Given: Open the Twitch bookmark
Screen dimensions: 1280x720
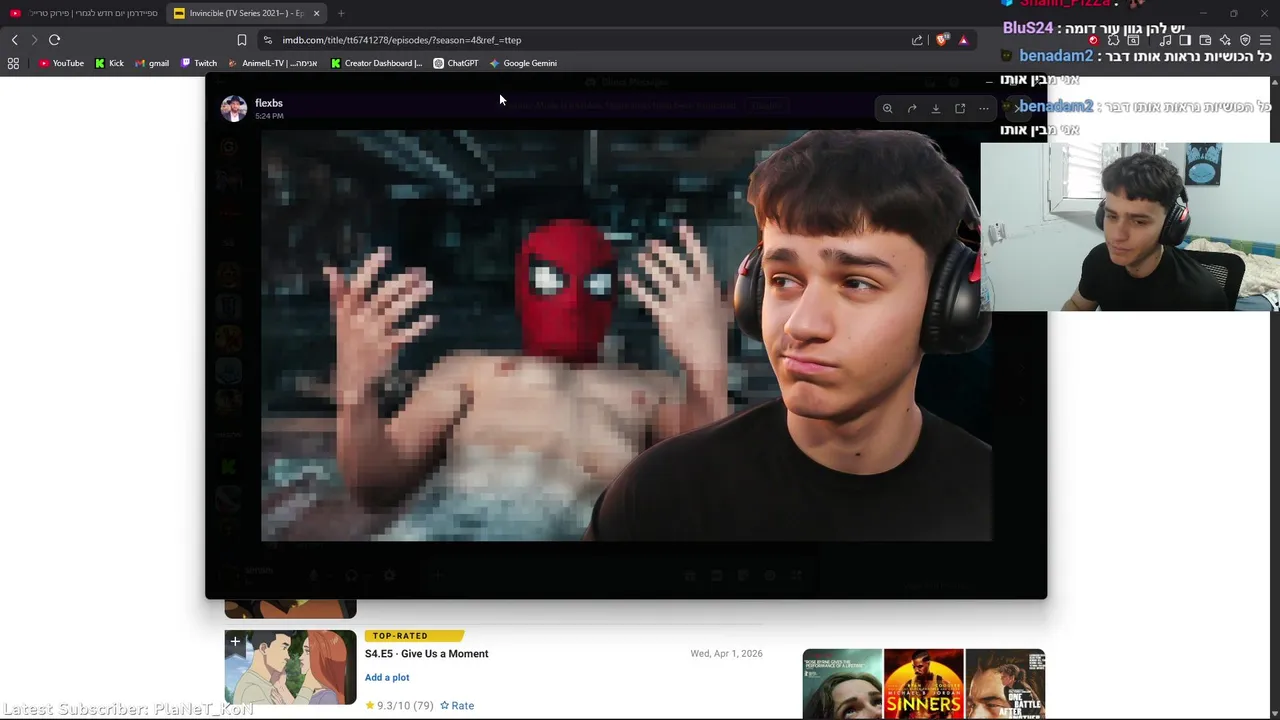Looking at the screenshot, I should pos(199,63).
